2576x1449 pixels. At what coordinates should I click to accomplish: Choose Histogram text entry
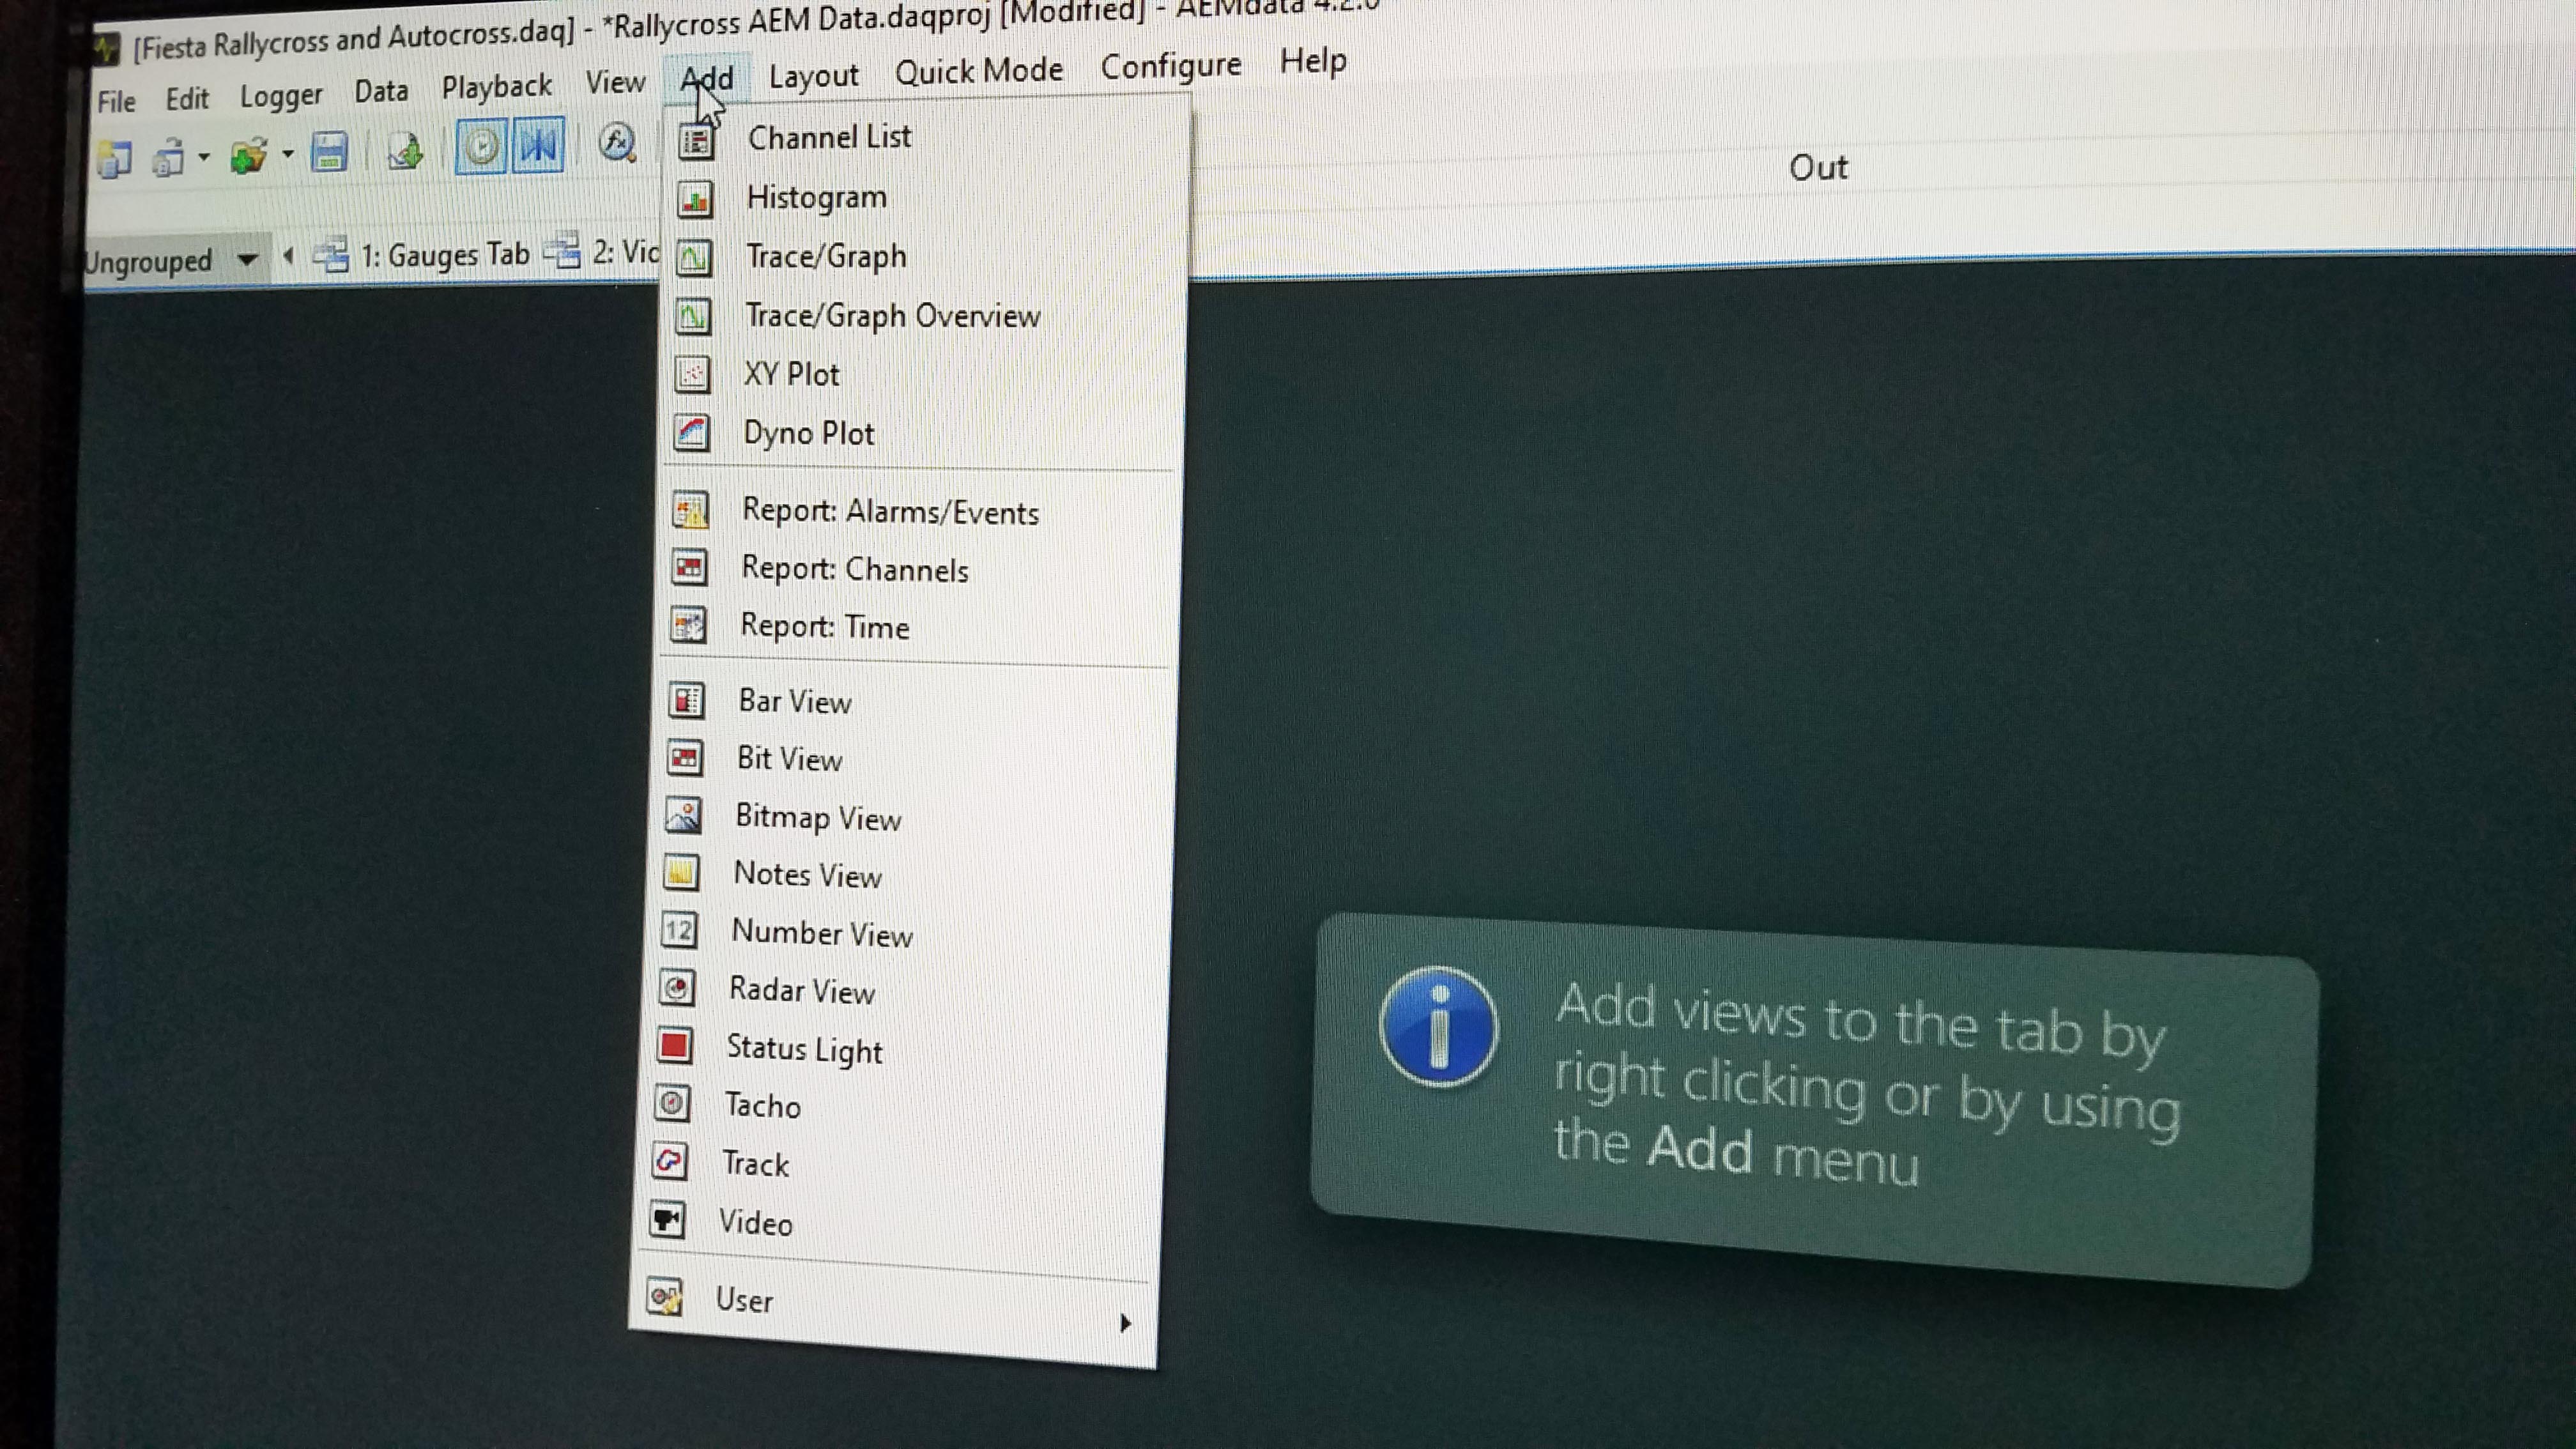pyautogui.click(x=817, y=197)
